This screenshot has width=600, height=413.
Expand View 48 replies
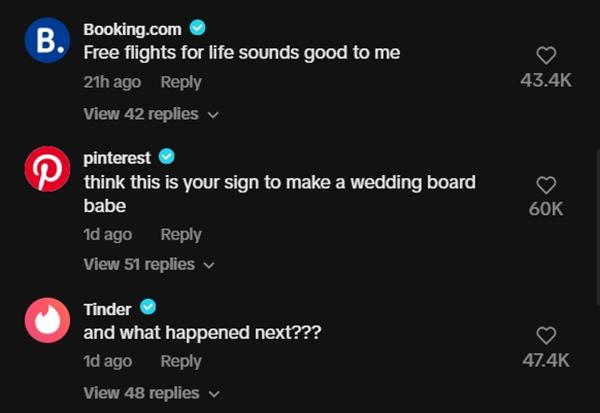coord(150,393)
